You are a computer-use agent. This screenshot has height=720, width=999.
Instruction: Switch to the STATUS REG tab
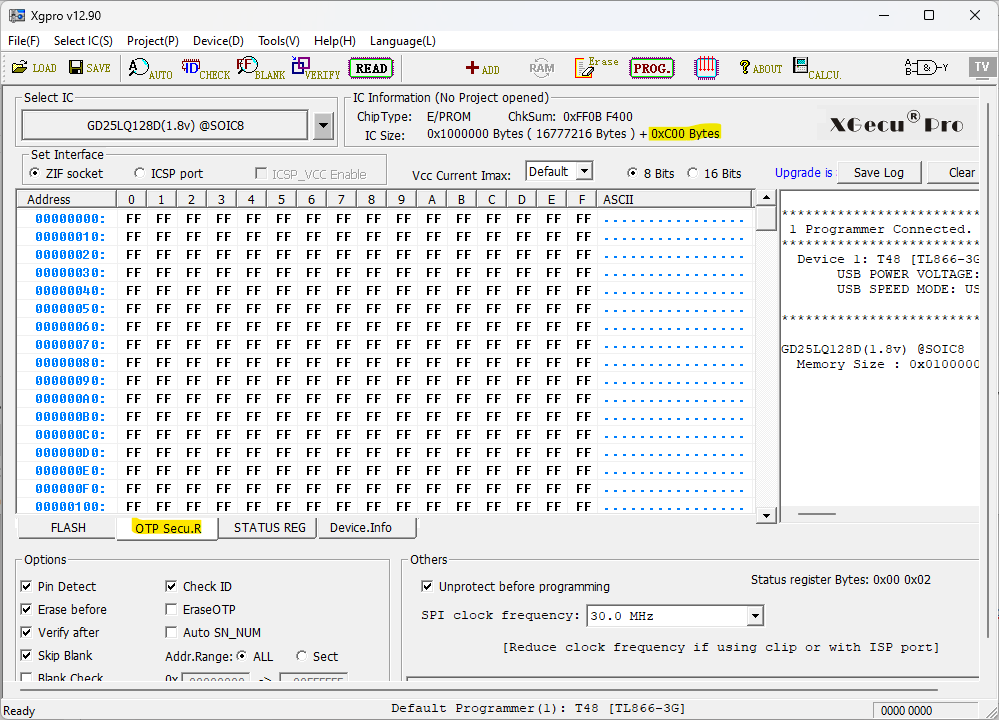click(270, 528)
